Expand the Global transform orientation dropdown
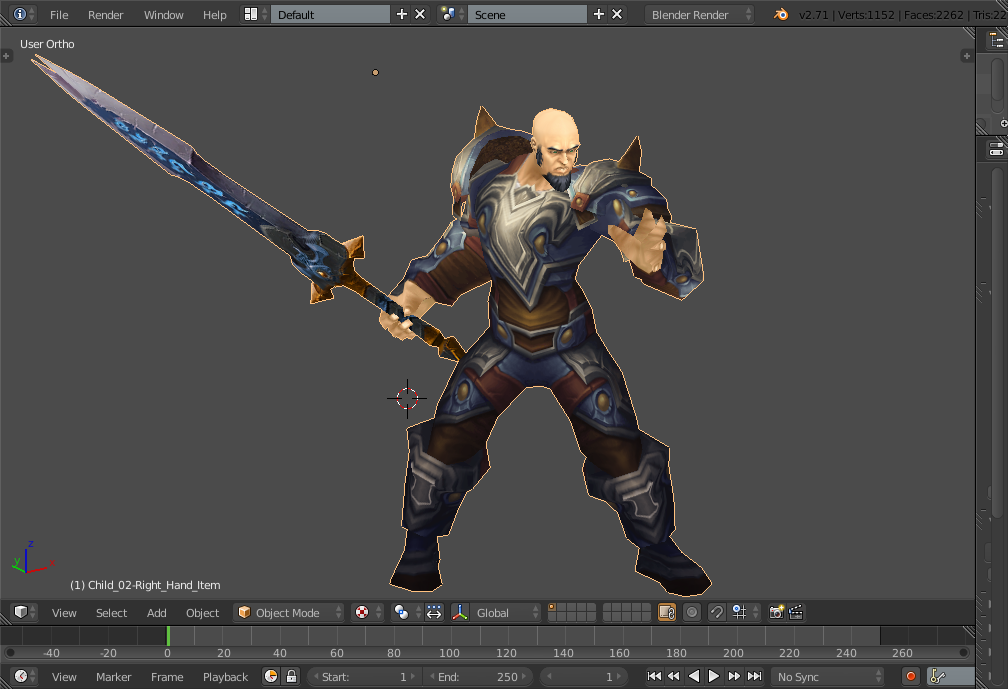The height and width of the screenshot is (689, 1008). click(x=496, y=613)
